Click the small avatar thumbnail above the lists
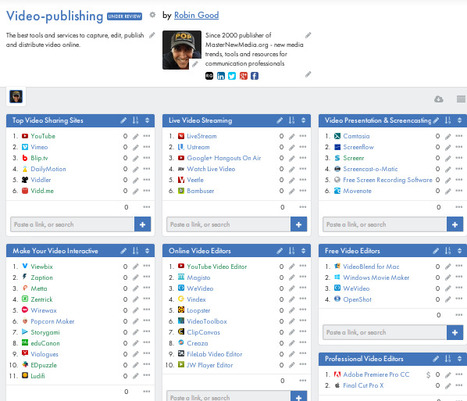 click(16, 97)
